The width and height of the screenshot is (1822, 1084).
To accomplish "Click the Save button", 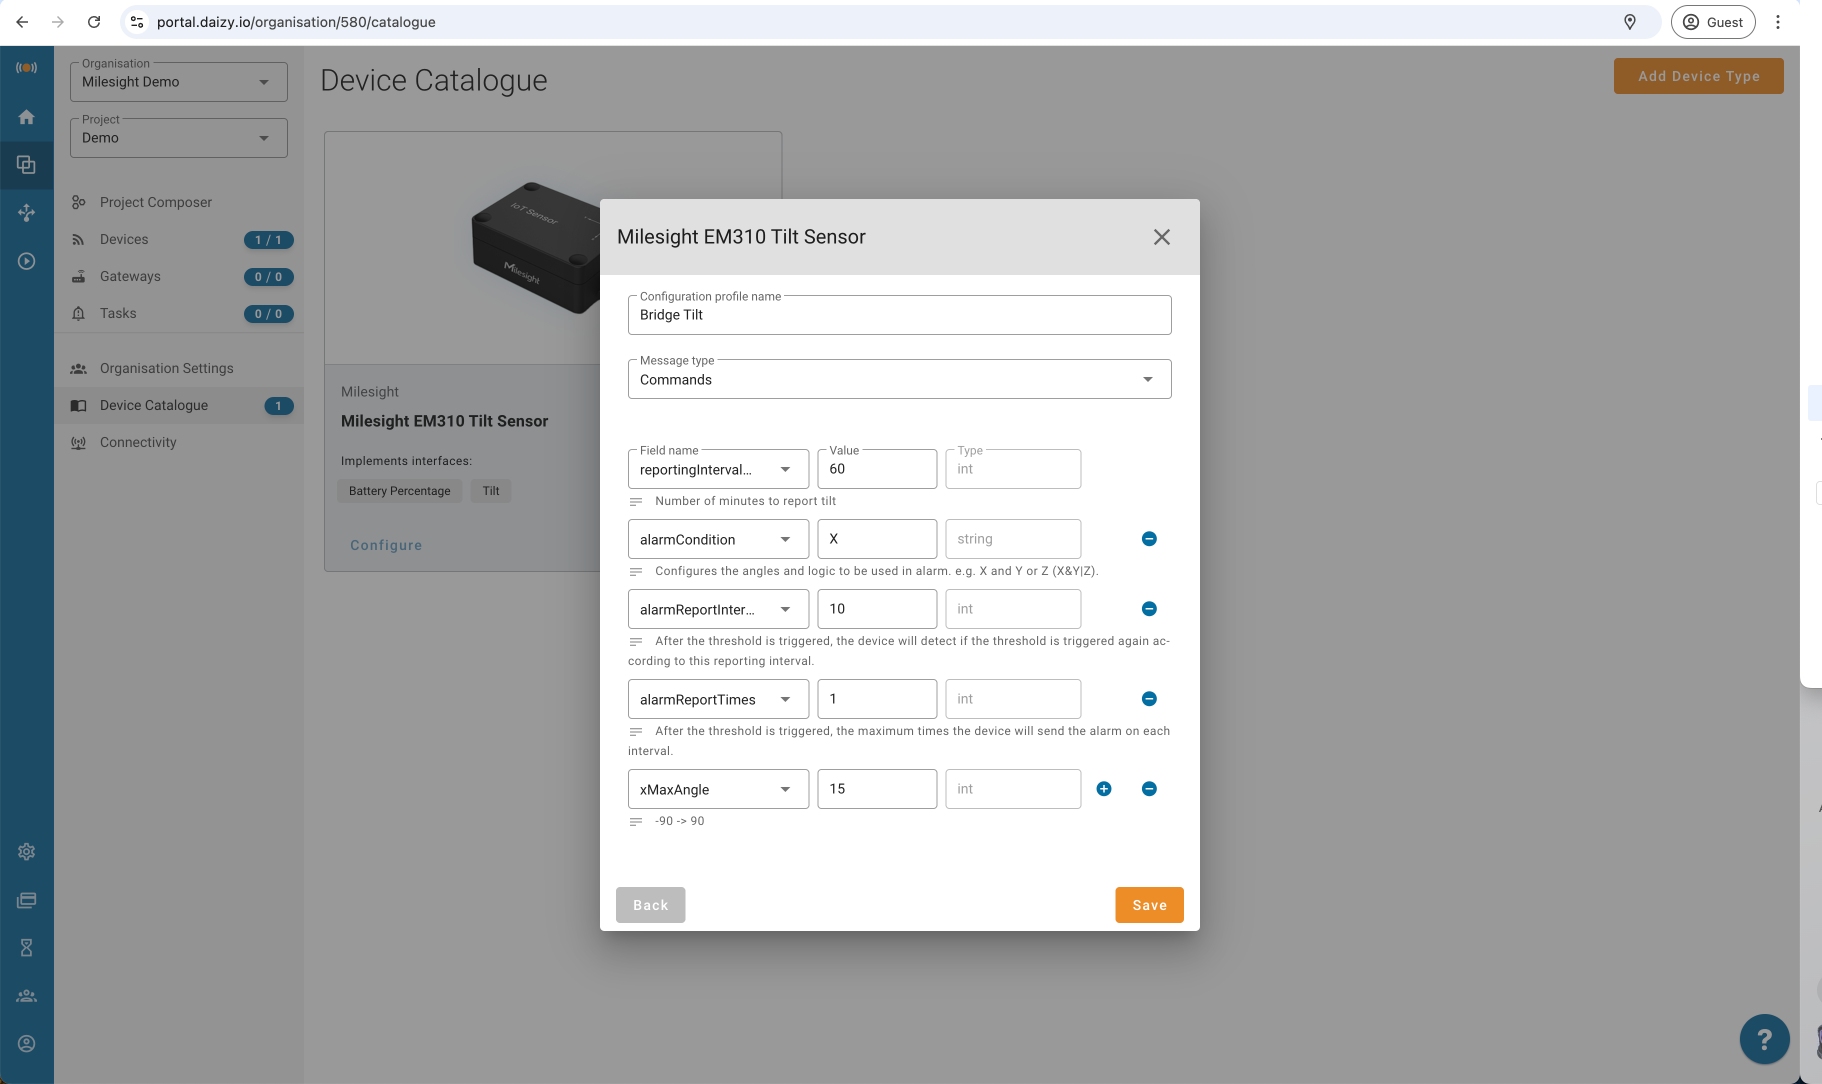I will point(1149,905).
